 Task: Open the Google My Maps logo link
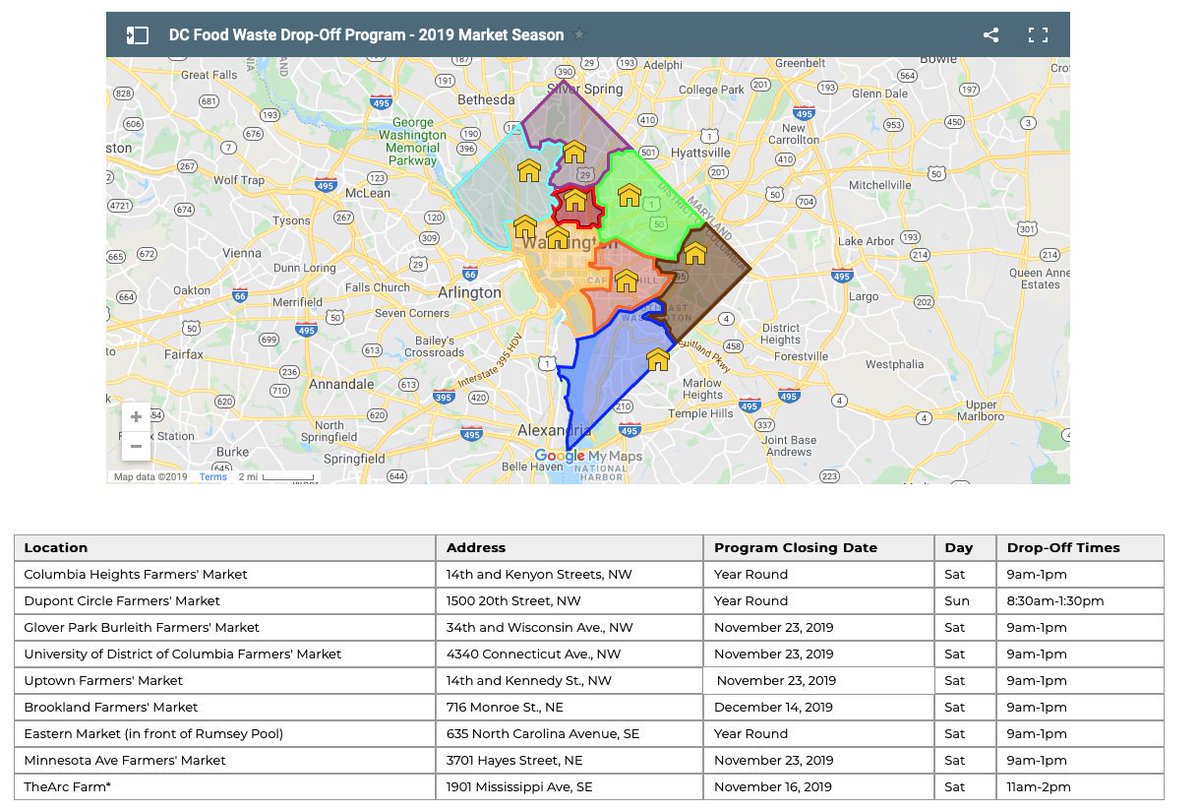click(588, 457)
